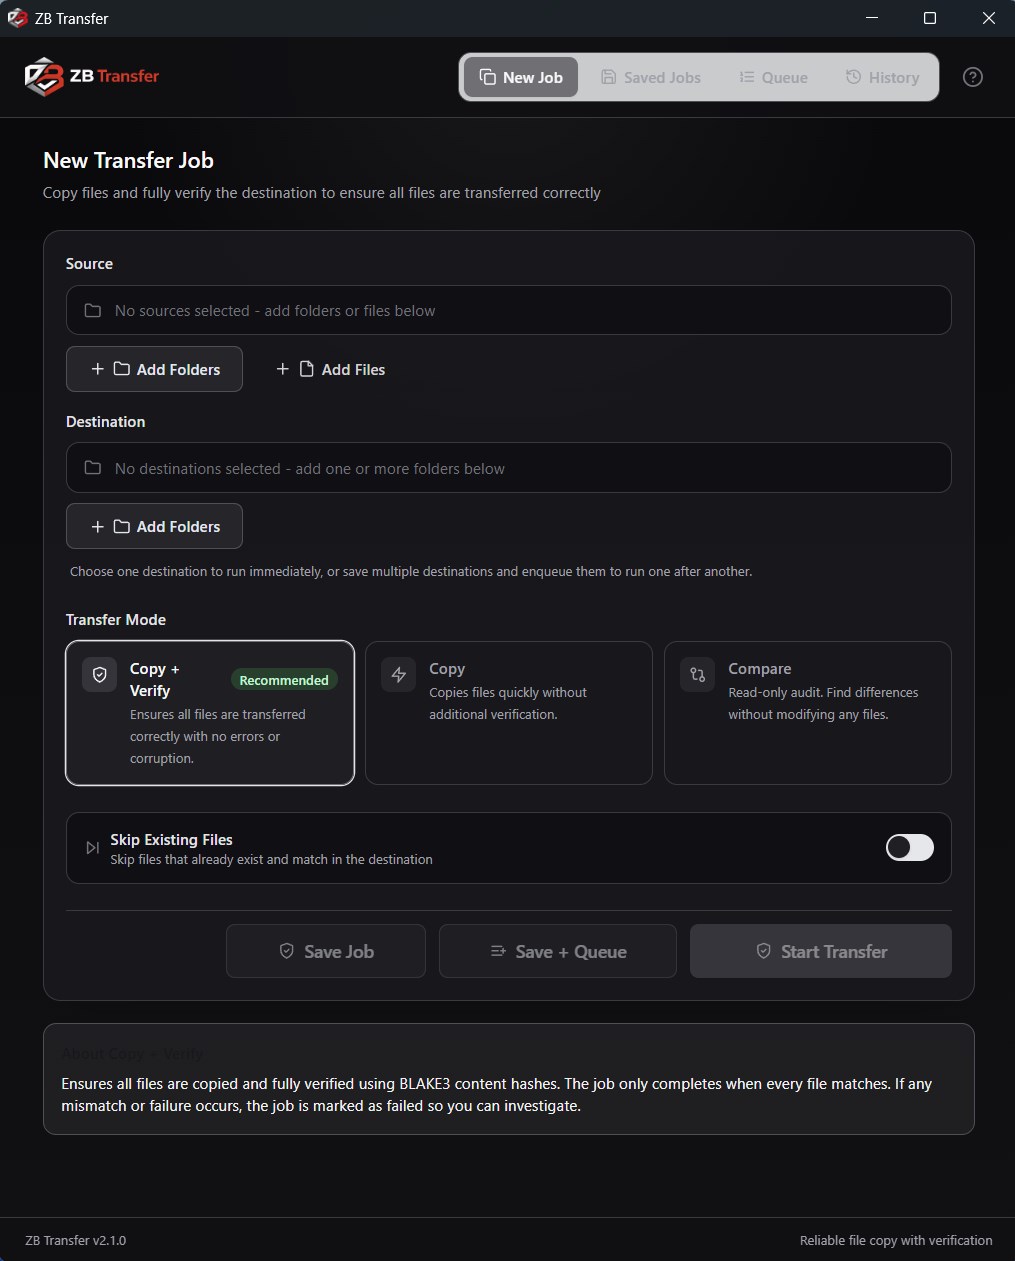The width and height of the screenshot is (1015, 1261).
Task: Click the lightning bolt icon on Copy card
Action: [398, 675]
